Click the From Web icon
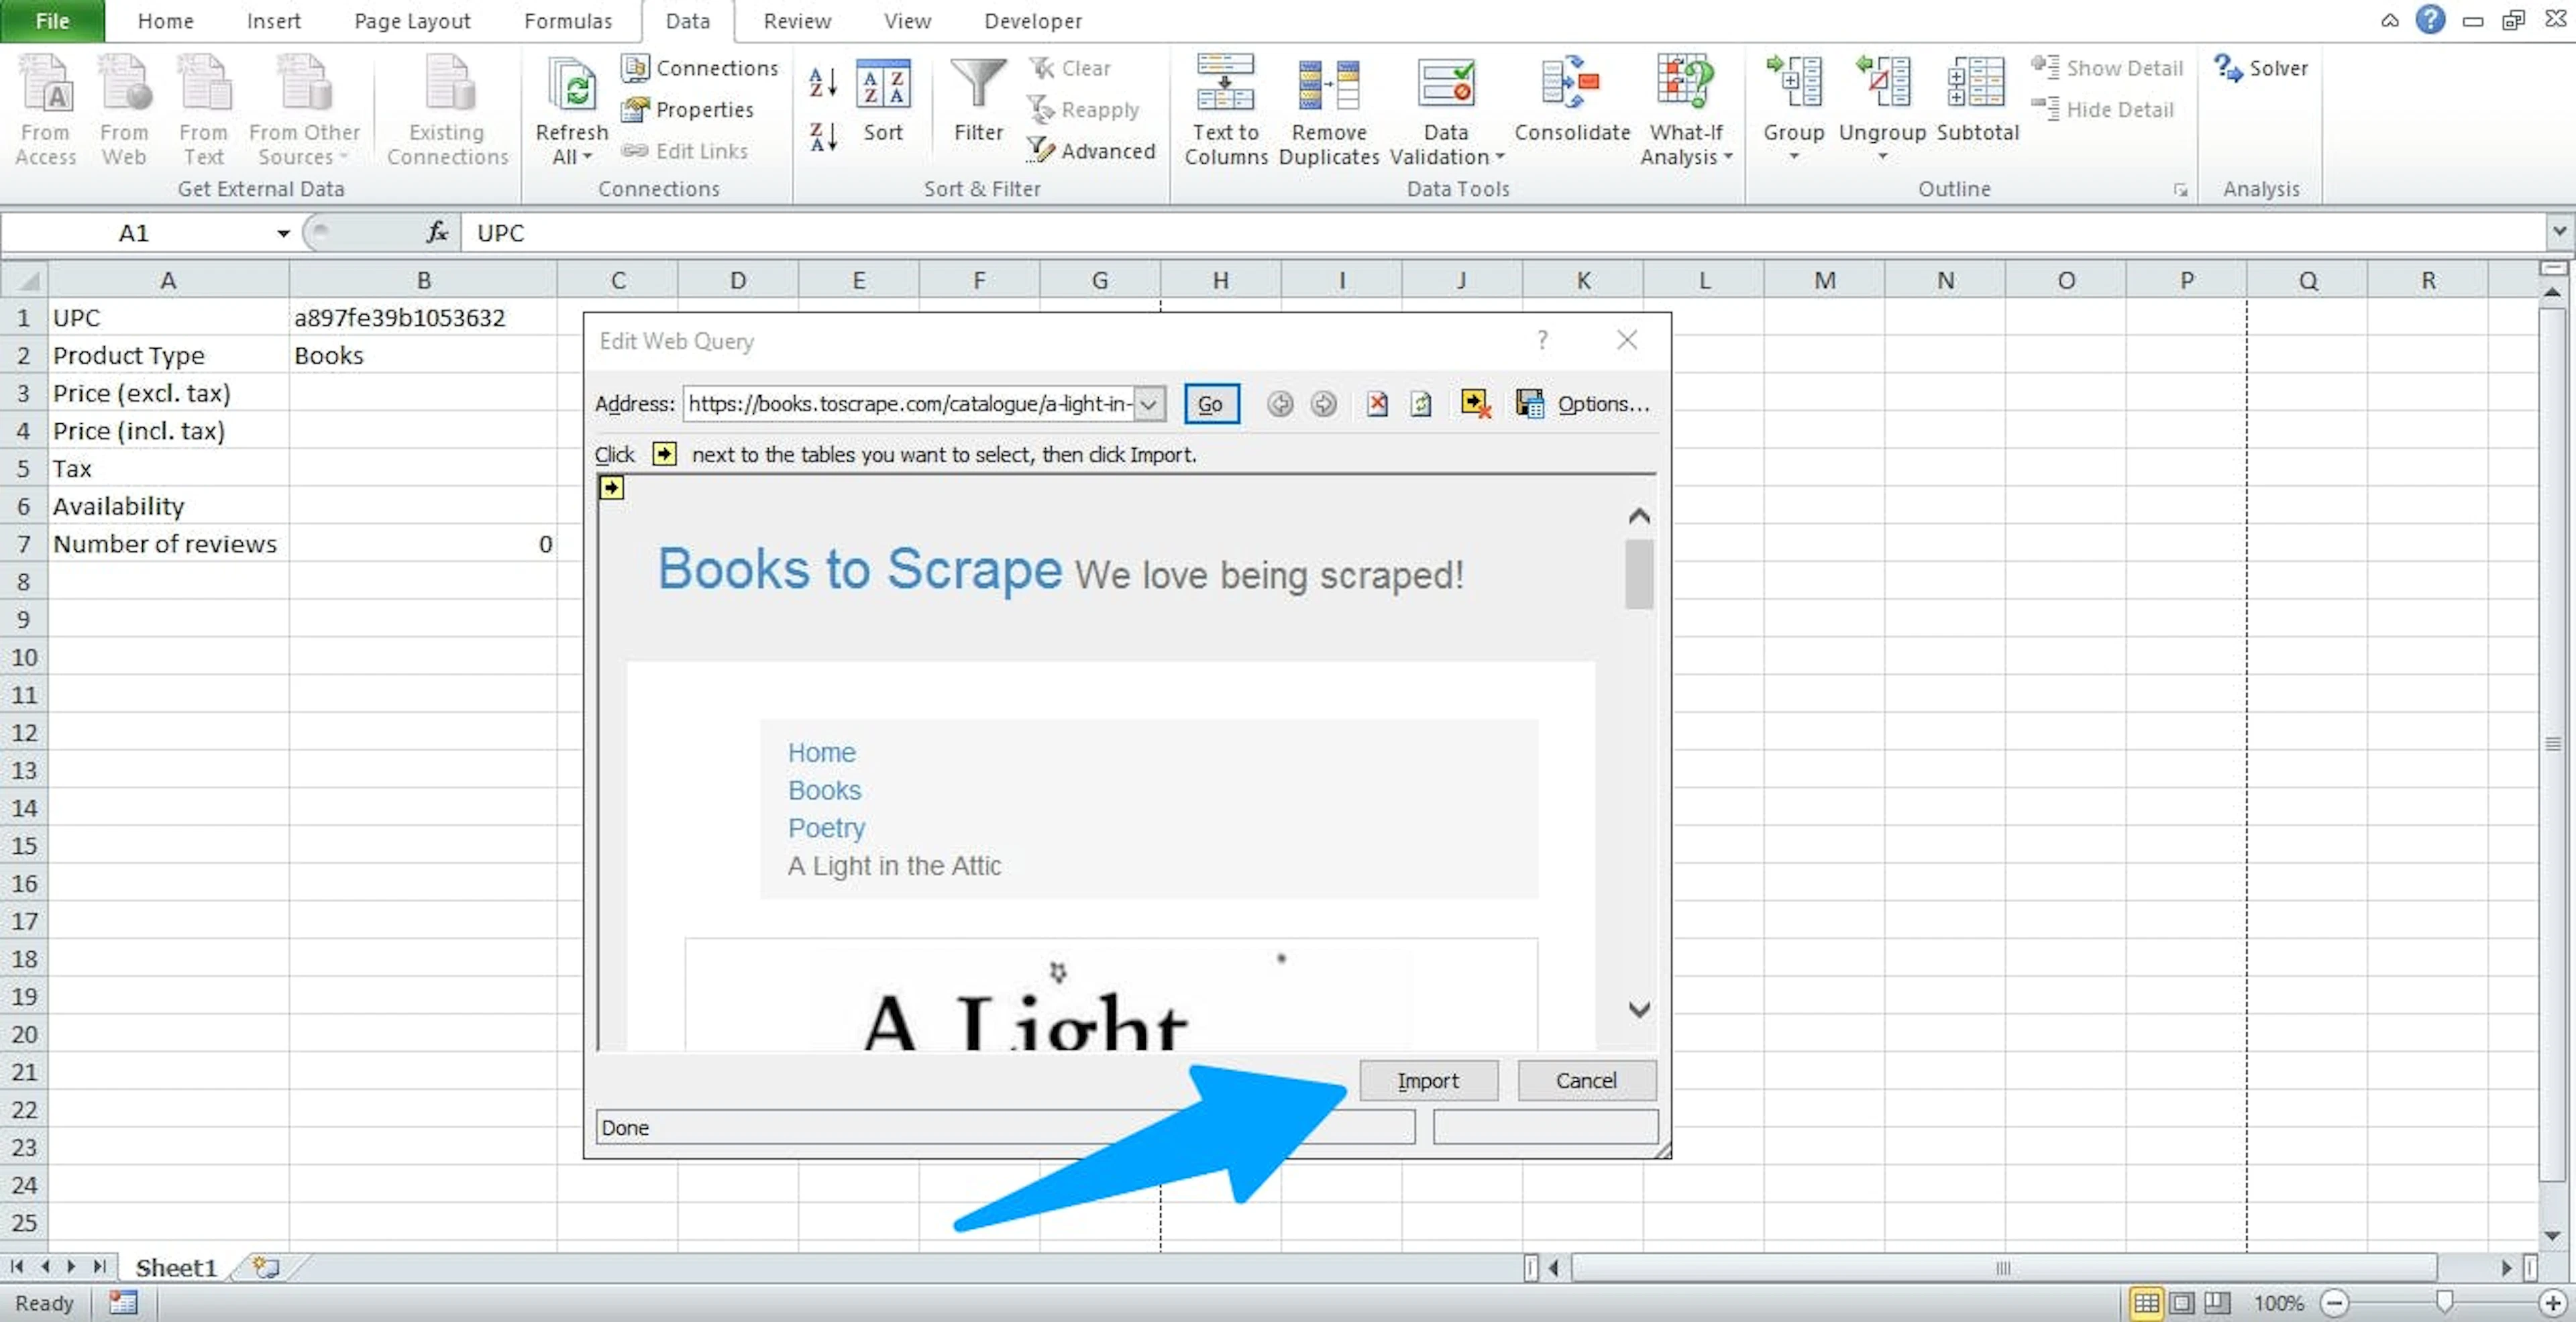 [124, 110]
